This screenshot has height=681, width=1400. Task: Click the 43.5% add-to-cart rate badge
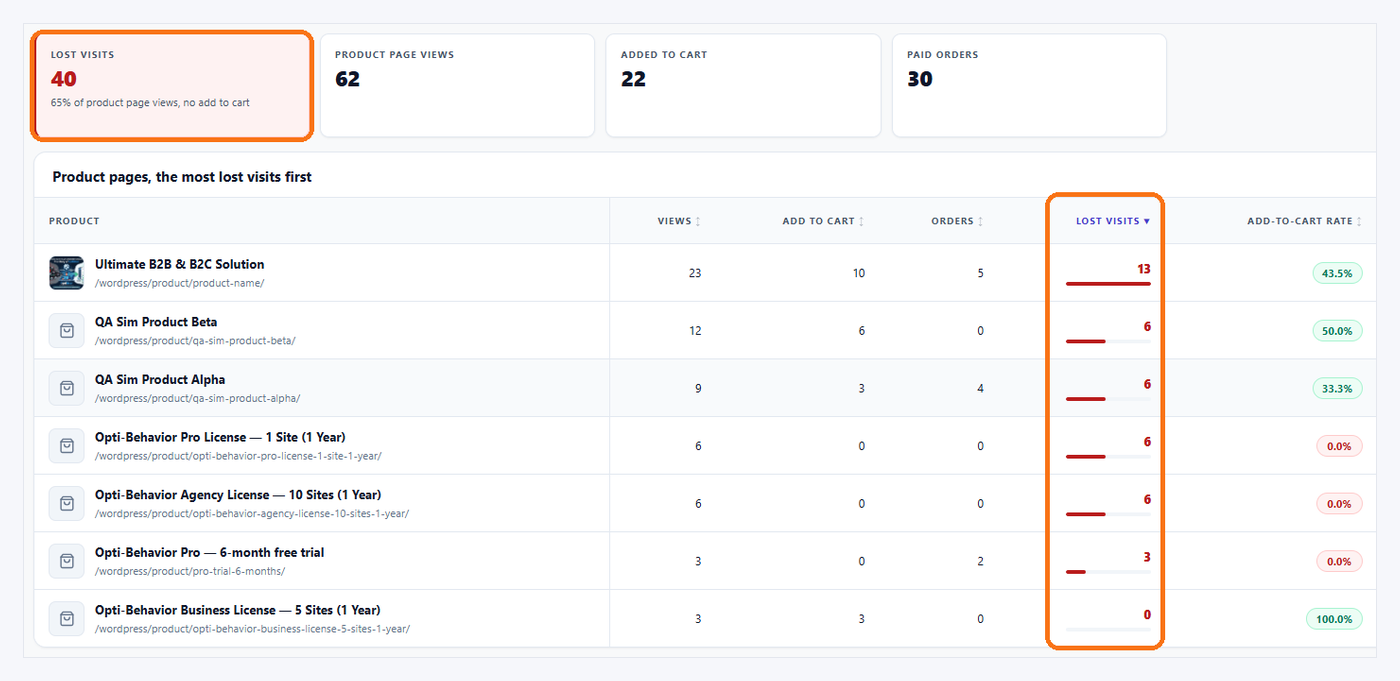(1337, 273)
